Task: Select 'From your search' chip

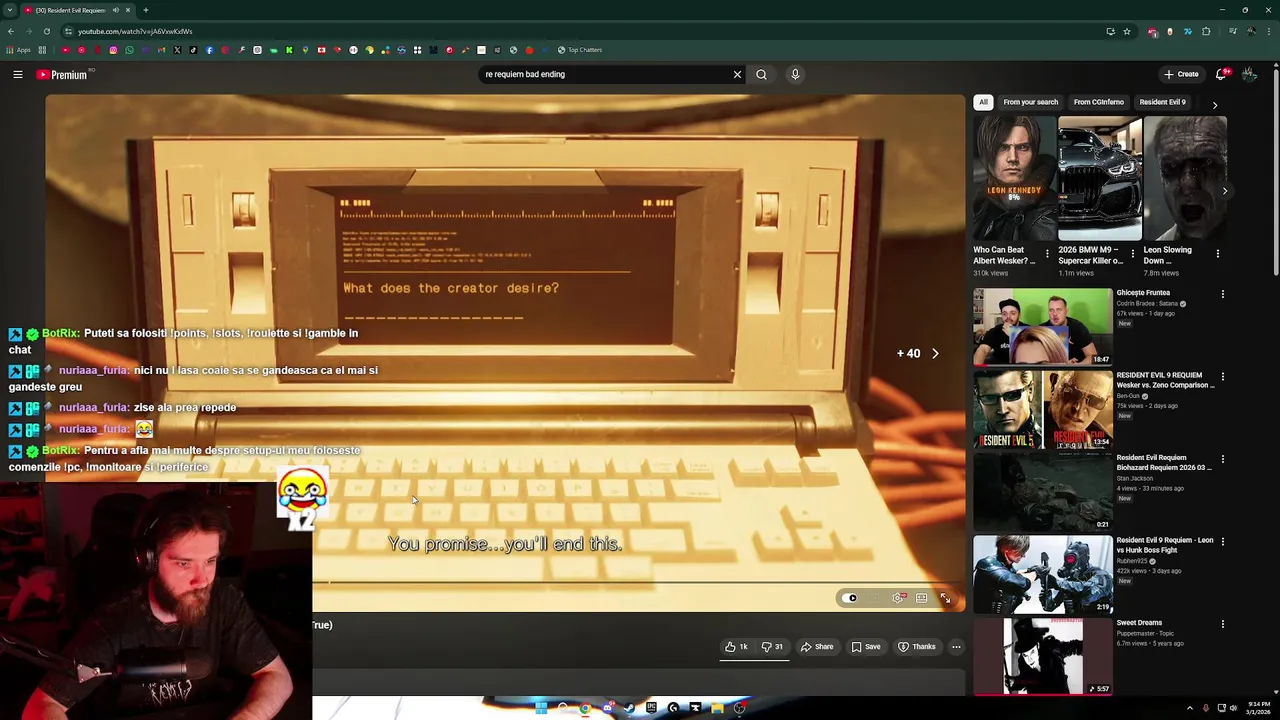Action: click(1030, 102)
